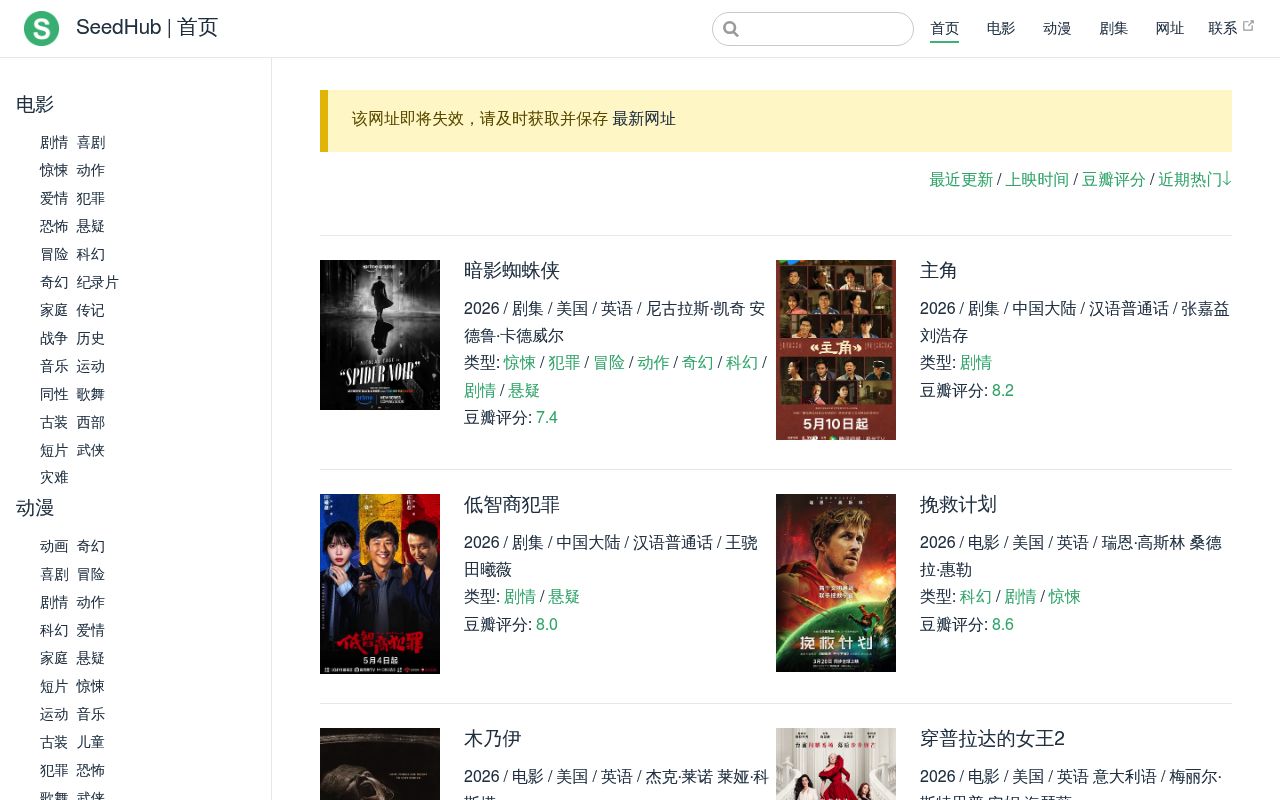Open the 暗影蜘蛛侠 poster thumbnail

(380, 335)
